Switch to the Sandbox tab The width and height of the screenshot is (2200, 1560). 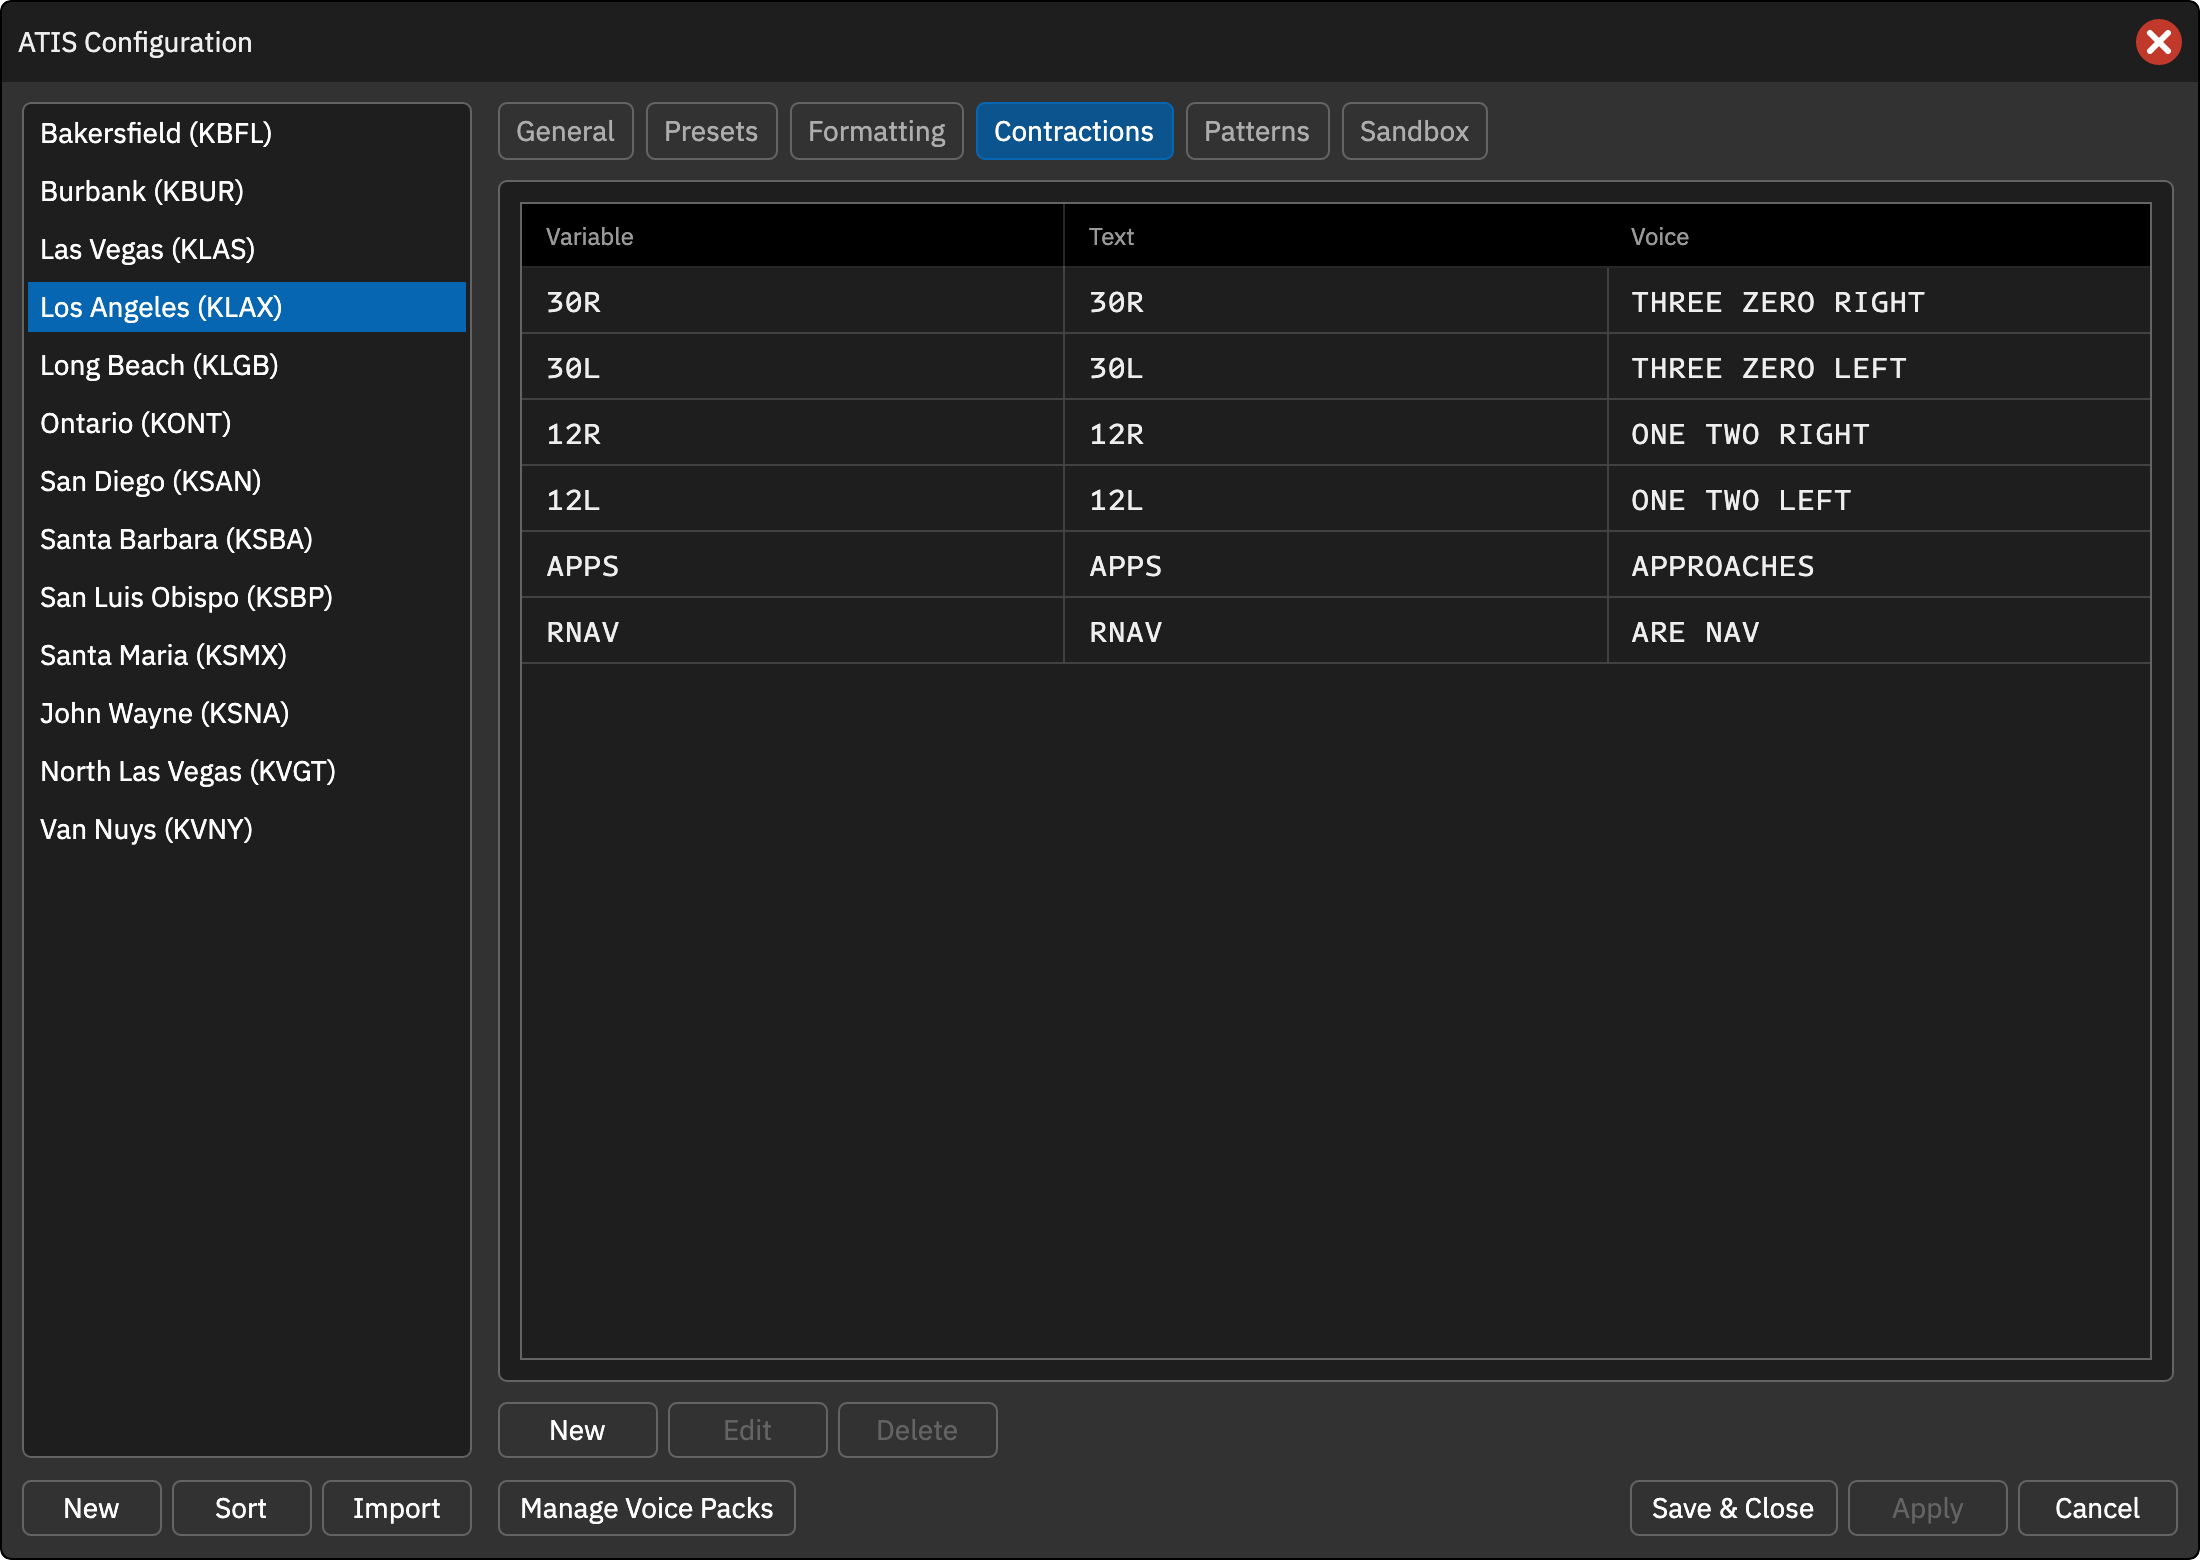(1414, 131)
